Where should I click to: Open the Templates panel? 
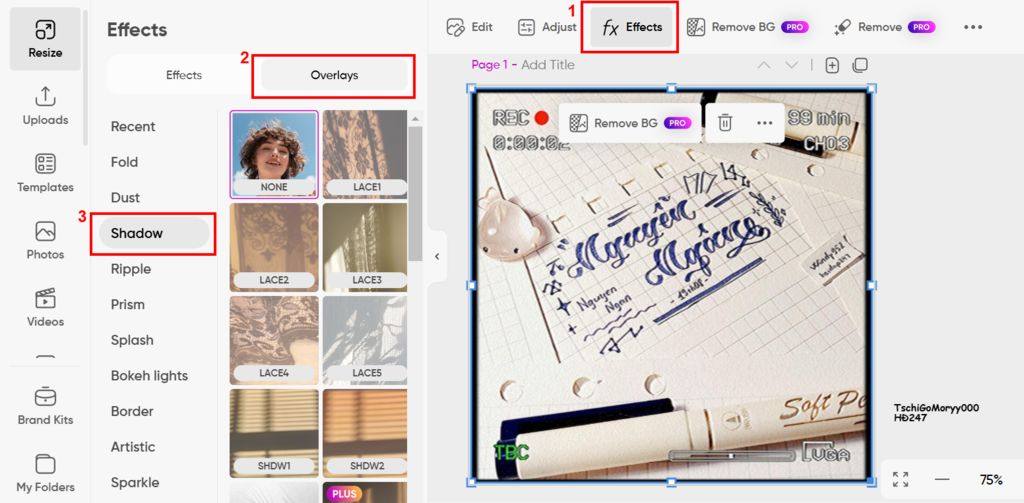click(45, 173)
